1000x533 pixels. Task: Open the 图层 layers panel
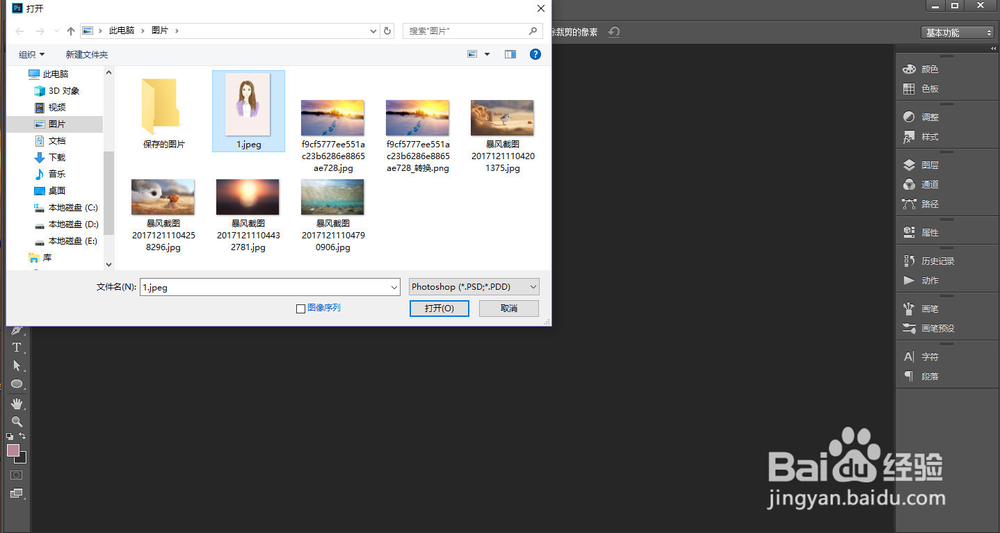click(x=920, y=165)
